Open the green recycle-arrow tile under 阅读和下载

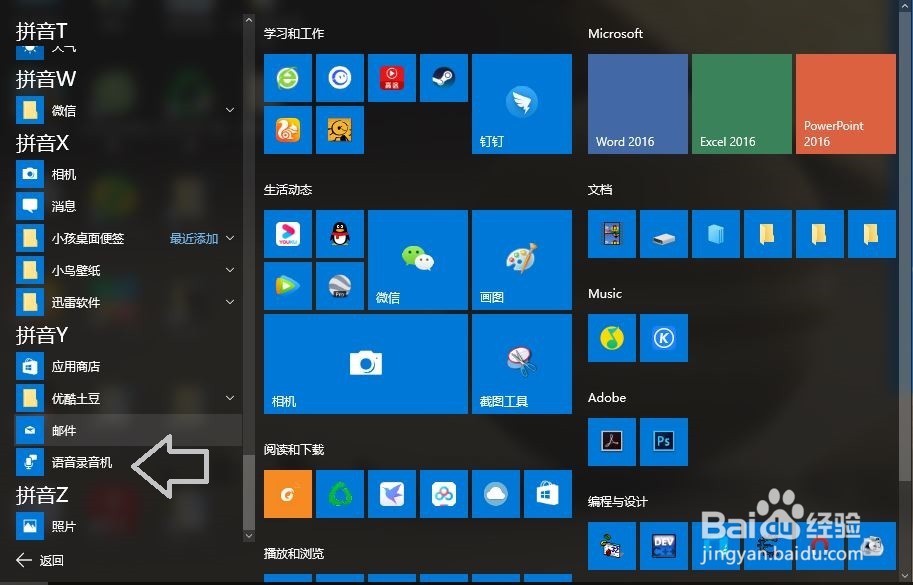[339, 494]
